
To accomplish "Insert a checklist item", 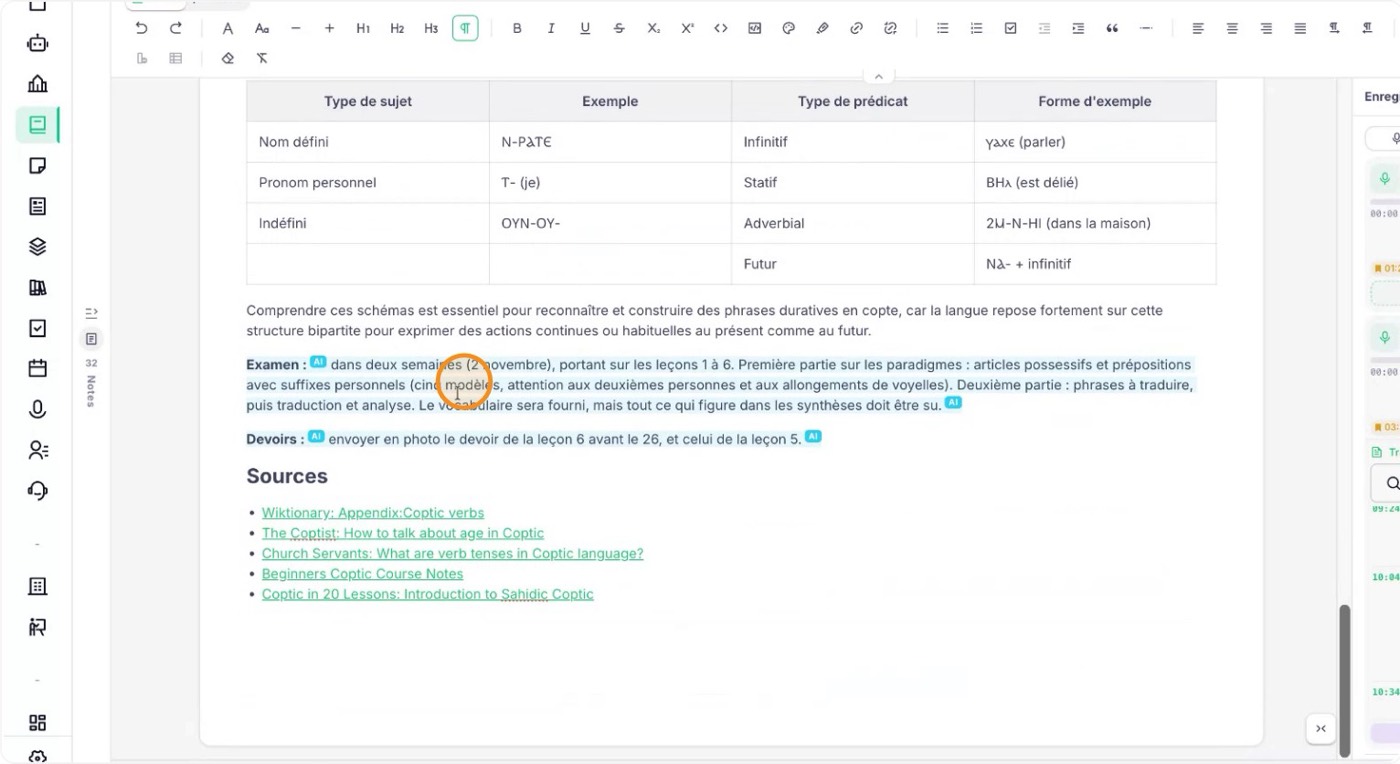I will click(x=1010, y=28).
